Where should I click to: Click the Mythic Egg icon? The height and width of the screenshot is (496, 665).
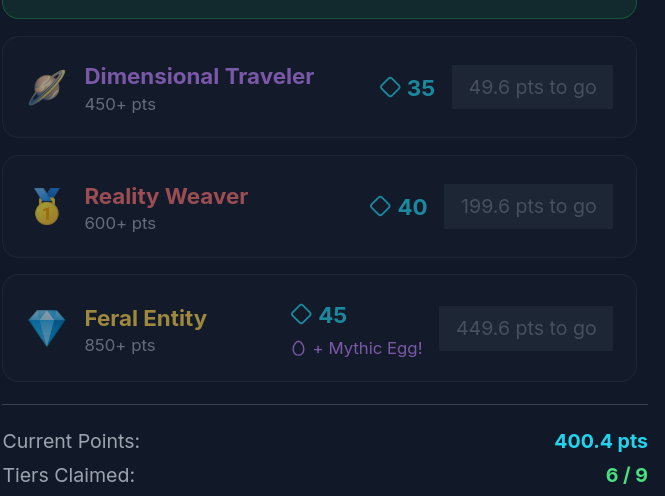coord(298,349)
